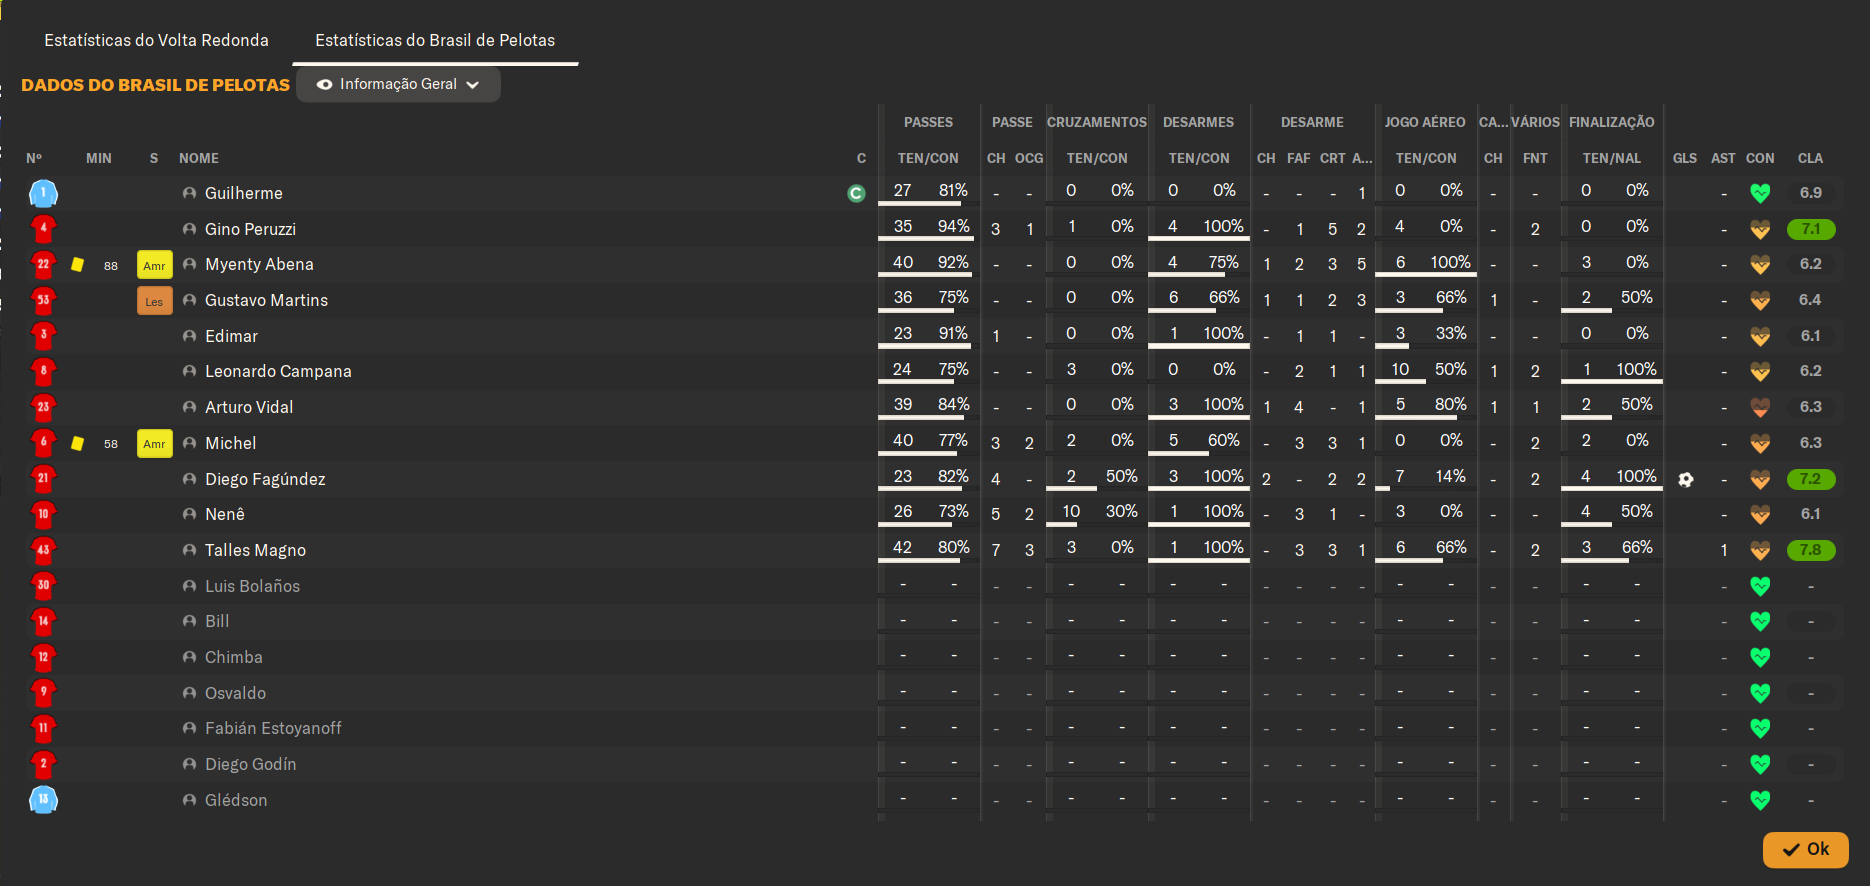Screen dimensions: 1870x886
Task: Click Michel's number 6 shirt icon
Action: coord(43,443)
